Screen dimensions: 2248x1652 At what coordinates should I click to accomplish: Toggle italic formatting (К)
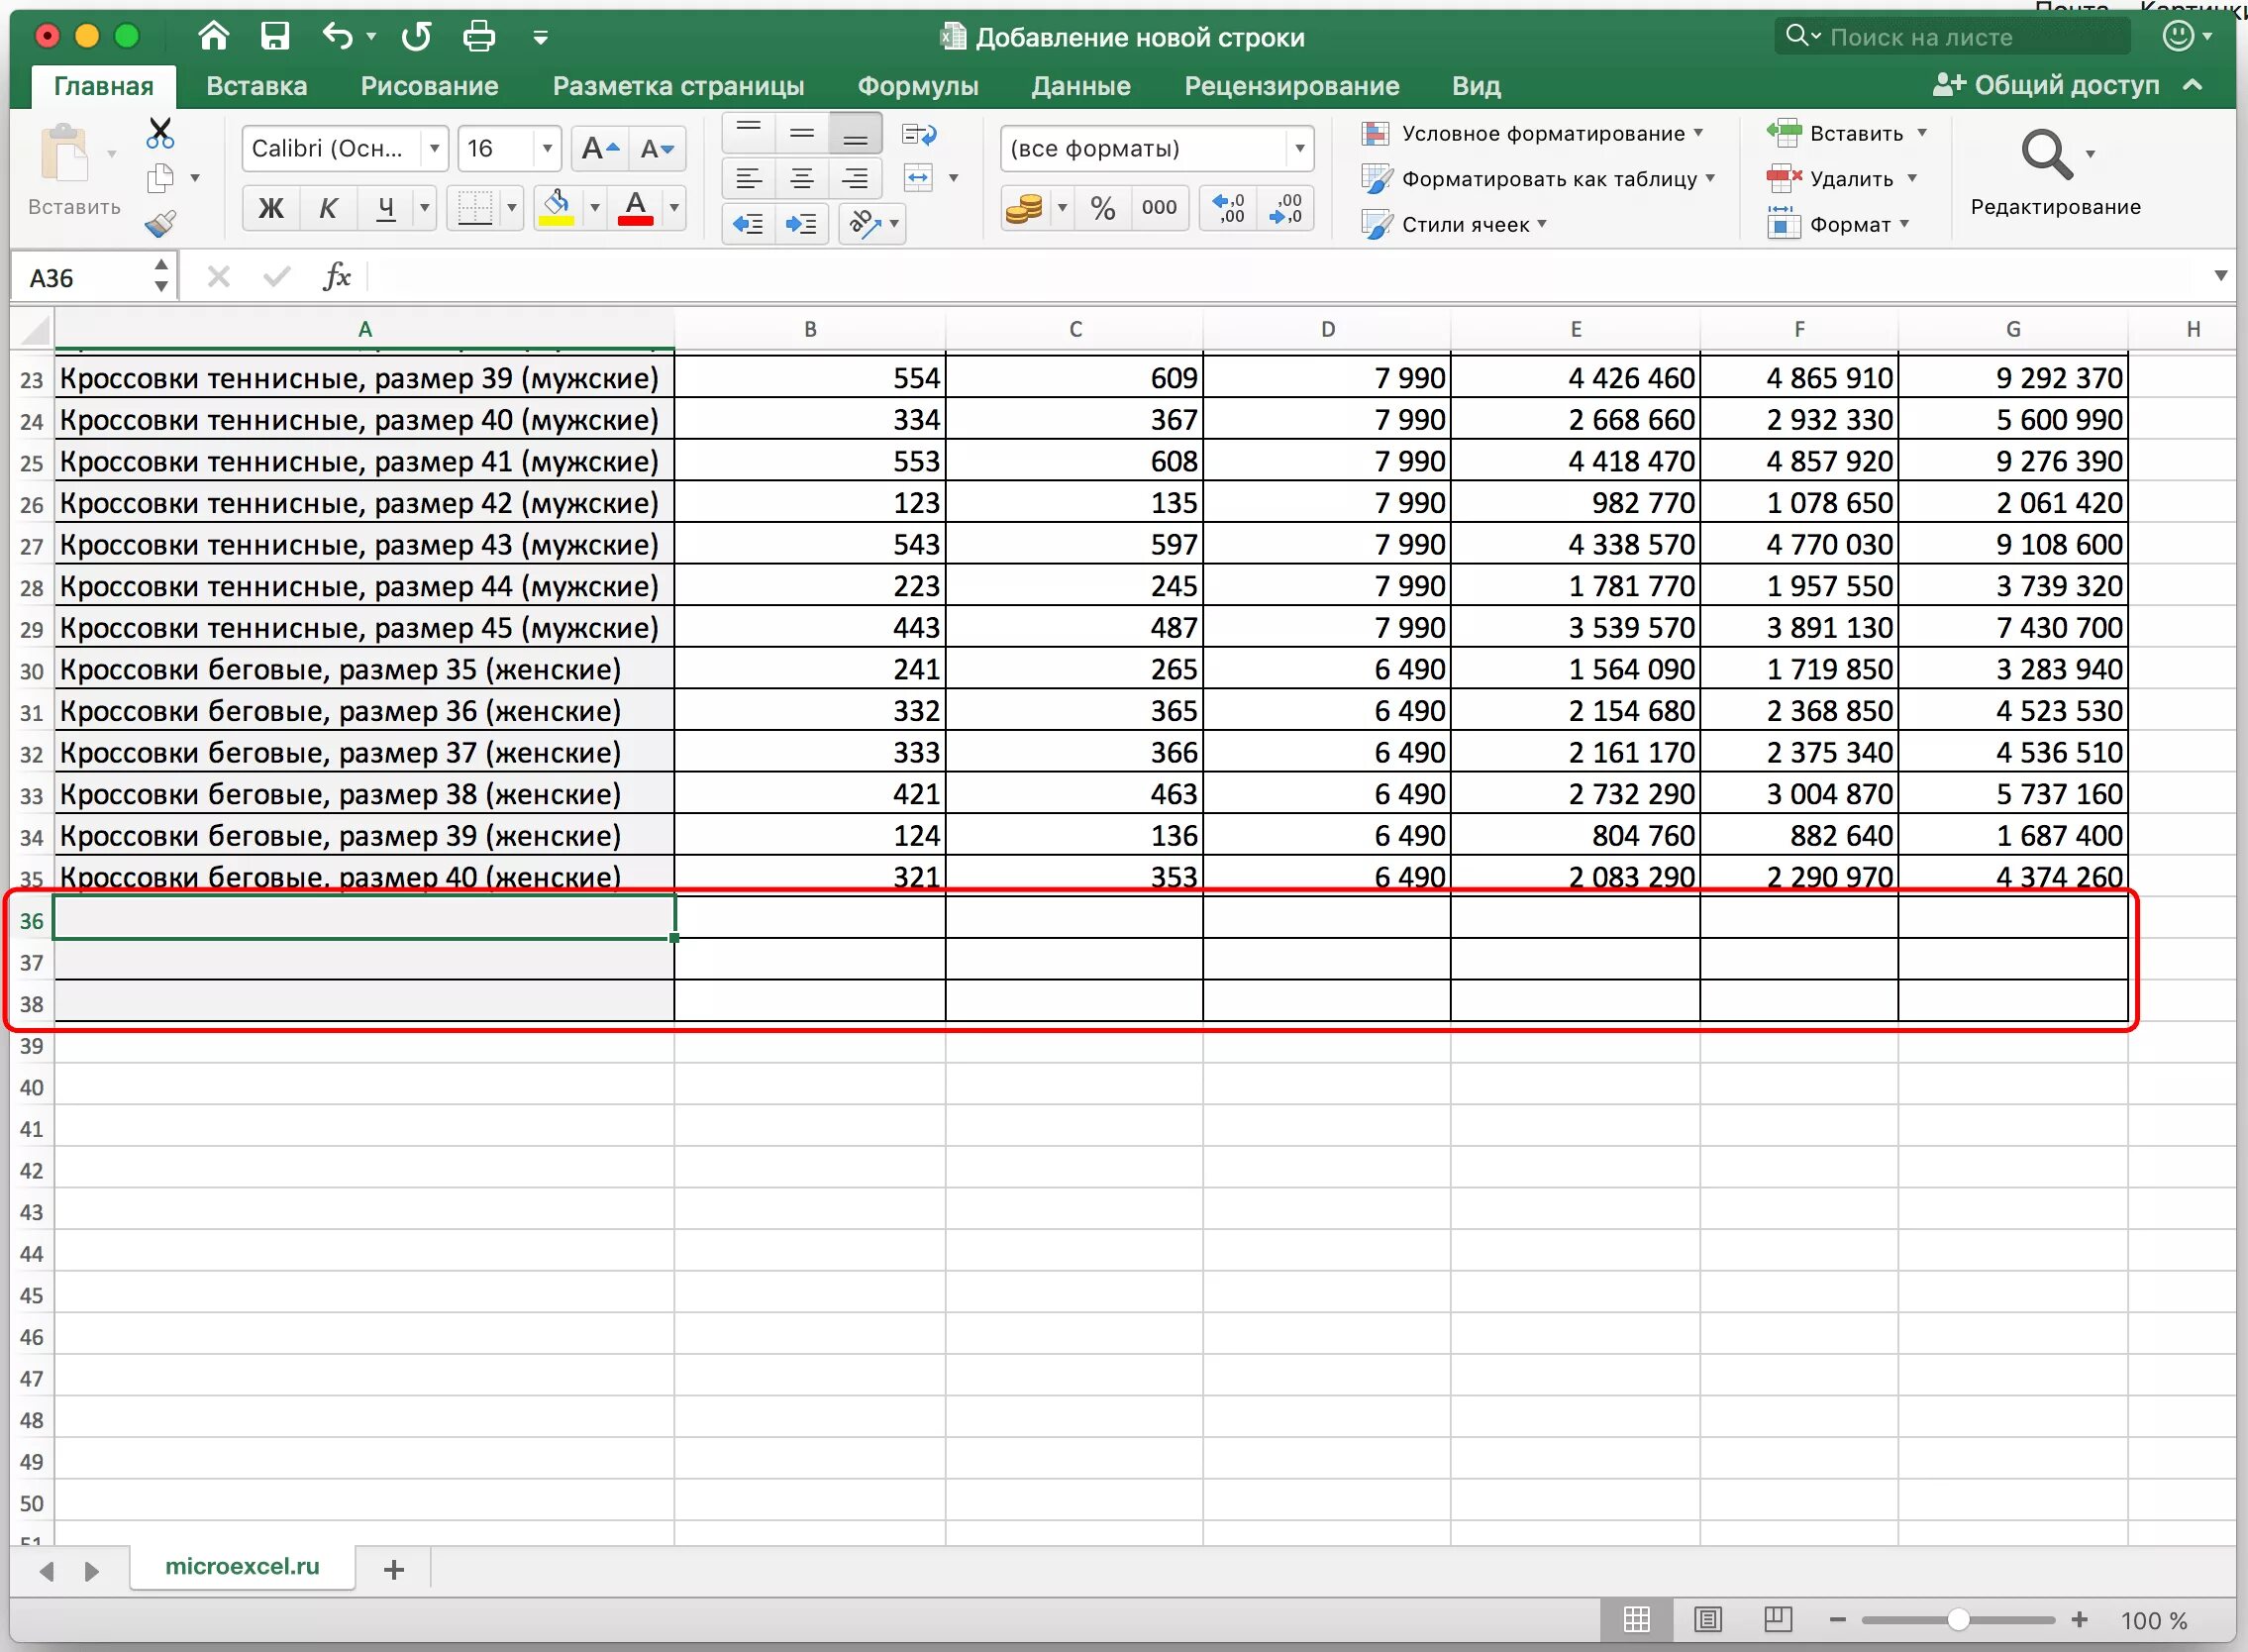(x=327, y=208)
